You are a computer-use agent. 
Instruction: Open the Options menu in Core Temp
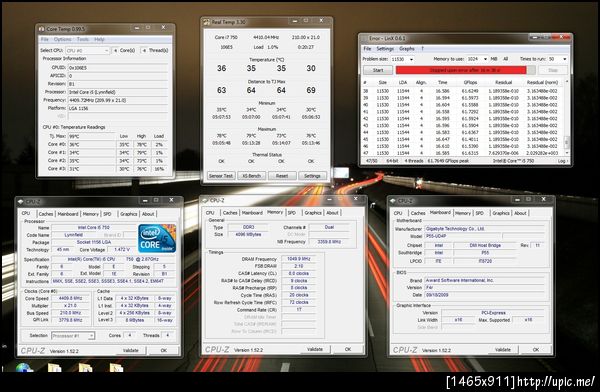pos(62,39)
